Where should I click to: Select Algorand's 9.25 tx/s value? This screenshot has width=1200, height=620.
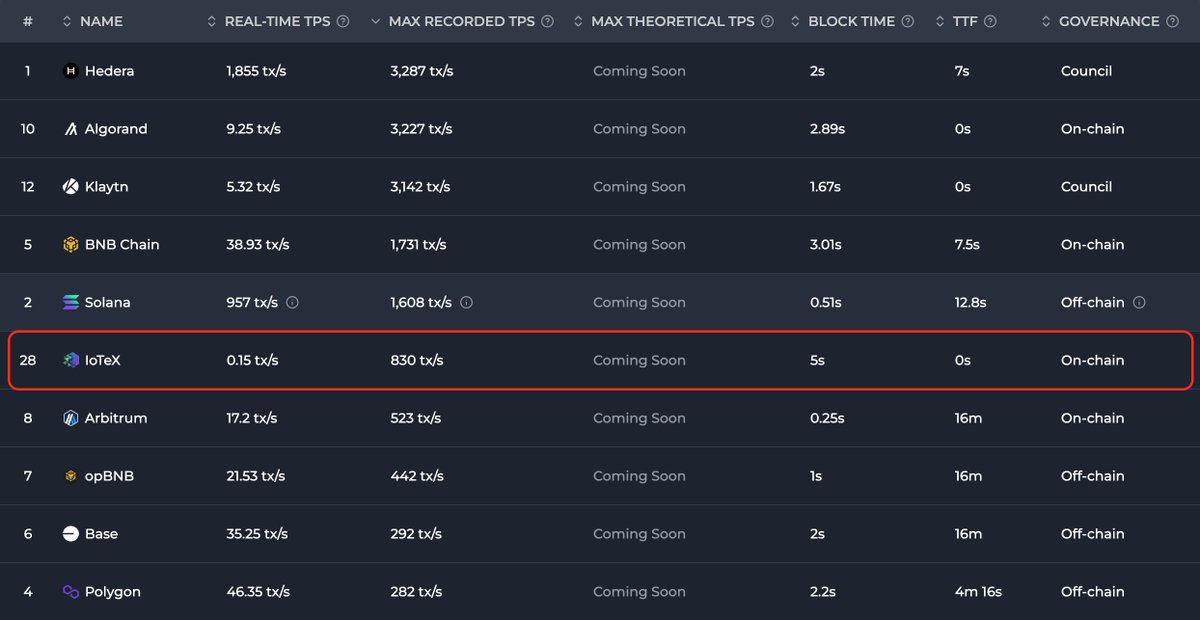pyautogui.click(x=253, y=129)
